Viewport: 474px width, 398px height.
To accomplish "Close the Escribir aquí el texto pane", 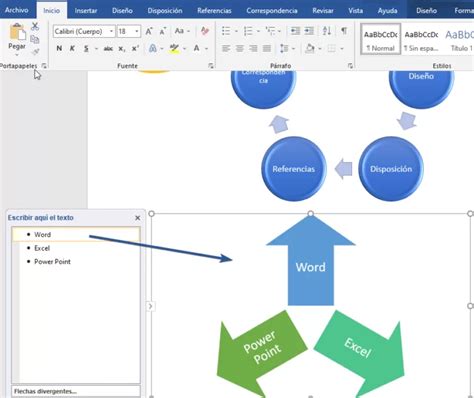I will [x=138, y=218].
